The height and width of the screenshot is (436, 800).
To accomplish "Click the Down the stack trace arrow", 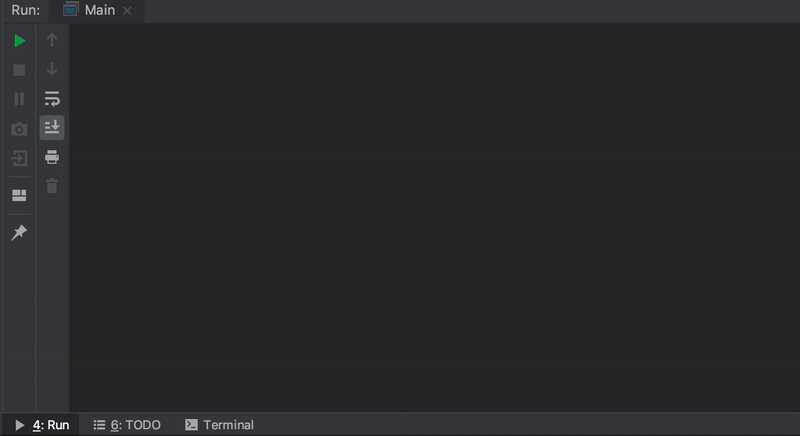I will pyautogui.click(x=52, y=69).
